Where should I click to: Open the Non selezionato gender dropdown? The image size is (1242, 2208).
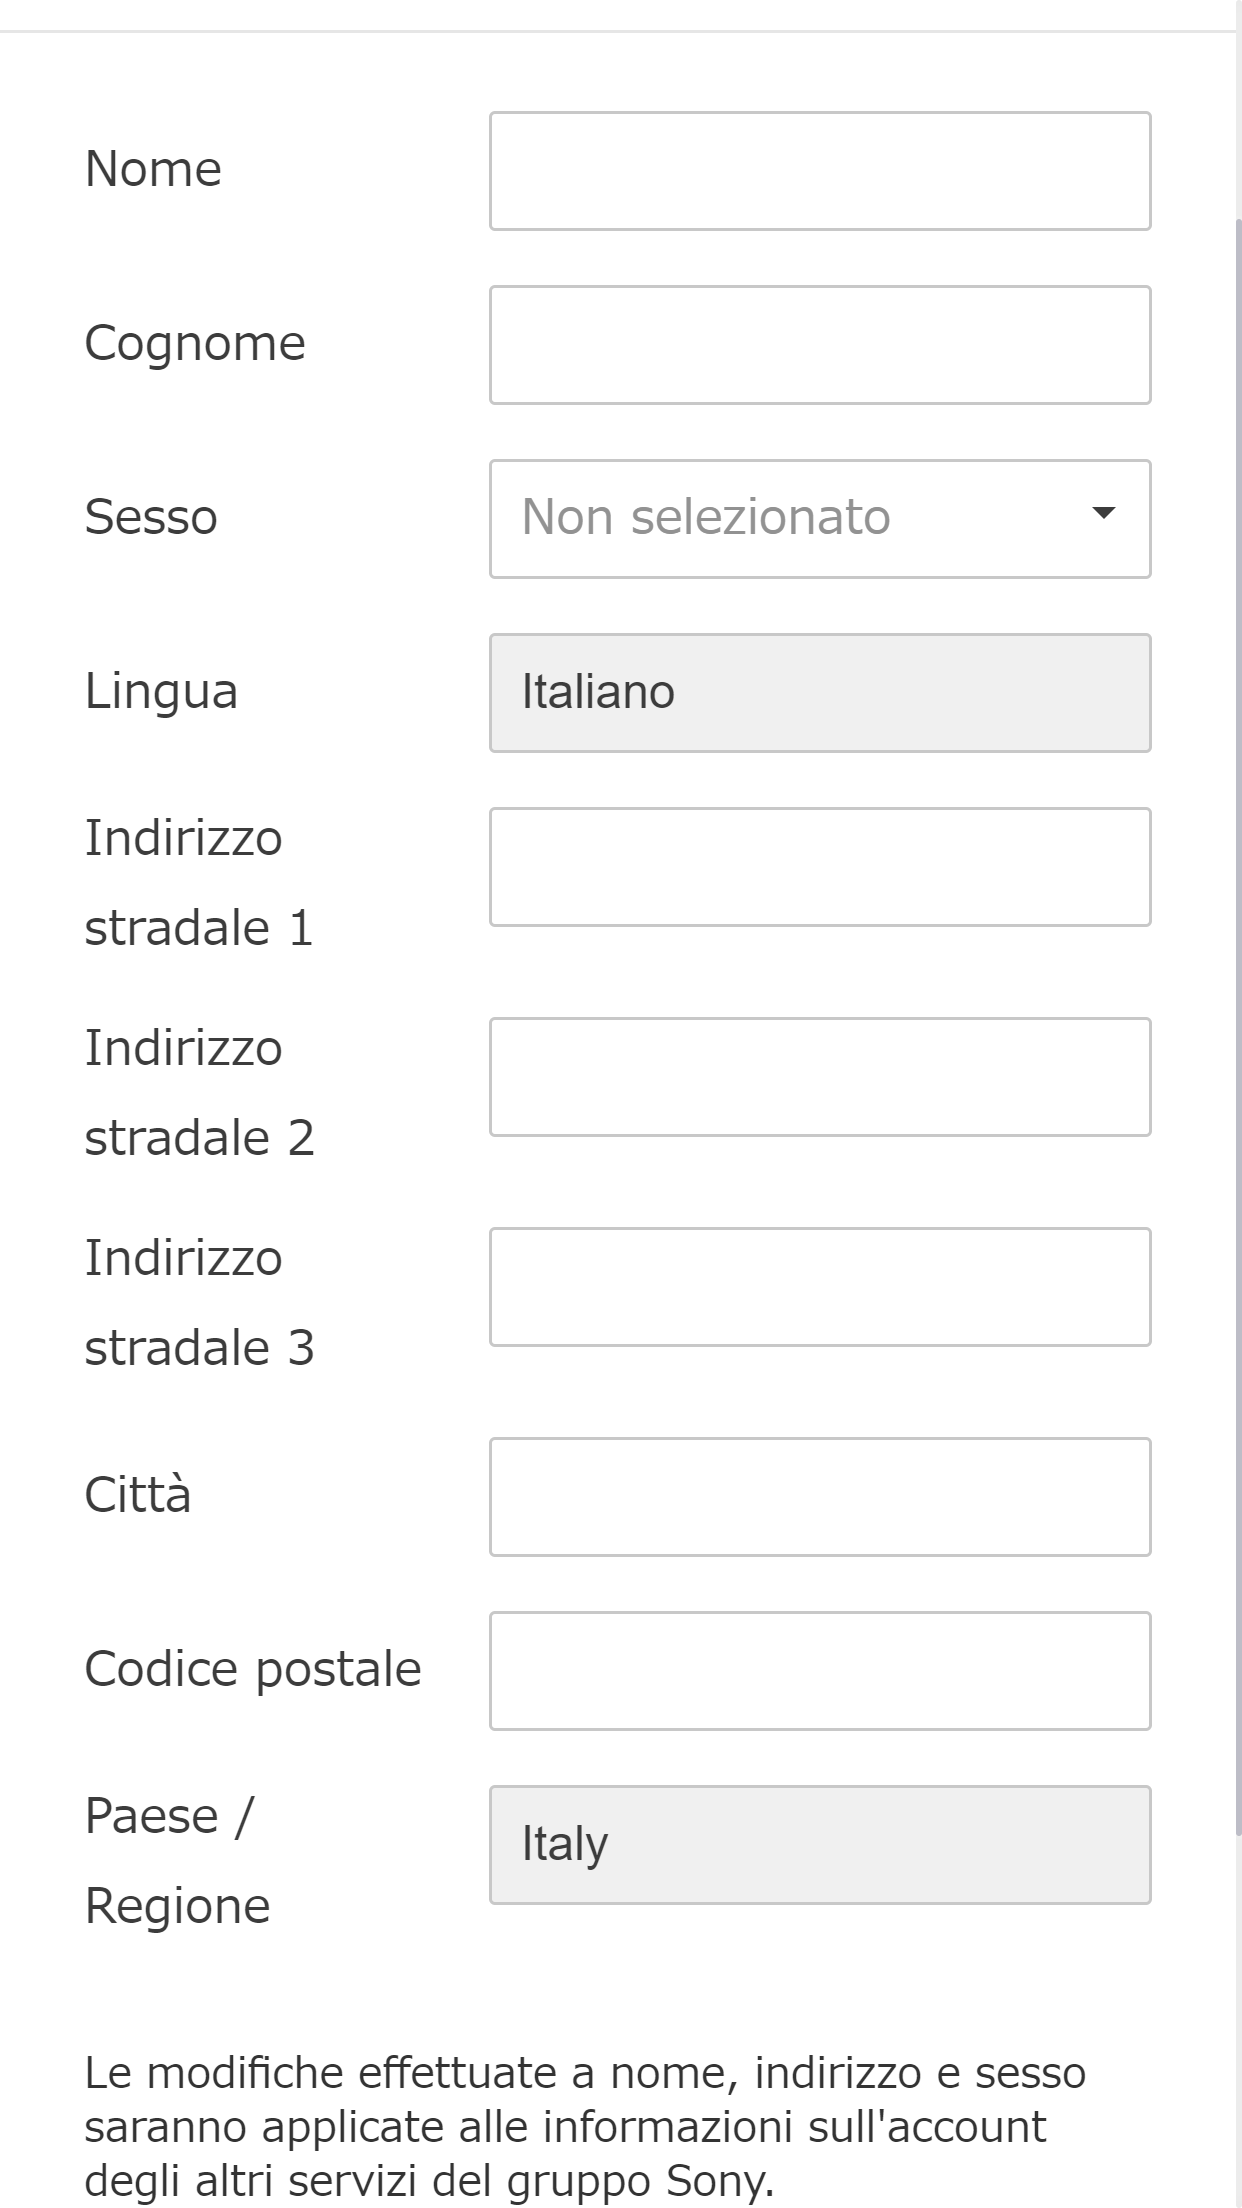click(x=820, y=518)
